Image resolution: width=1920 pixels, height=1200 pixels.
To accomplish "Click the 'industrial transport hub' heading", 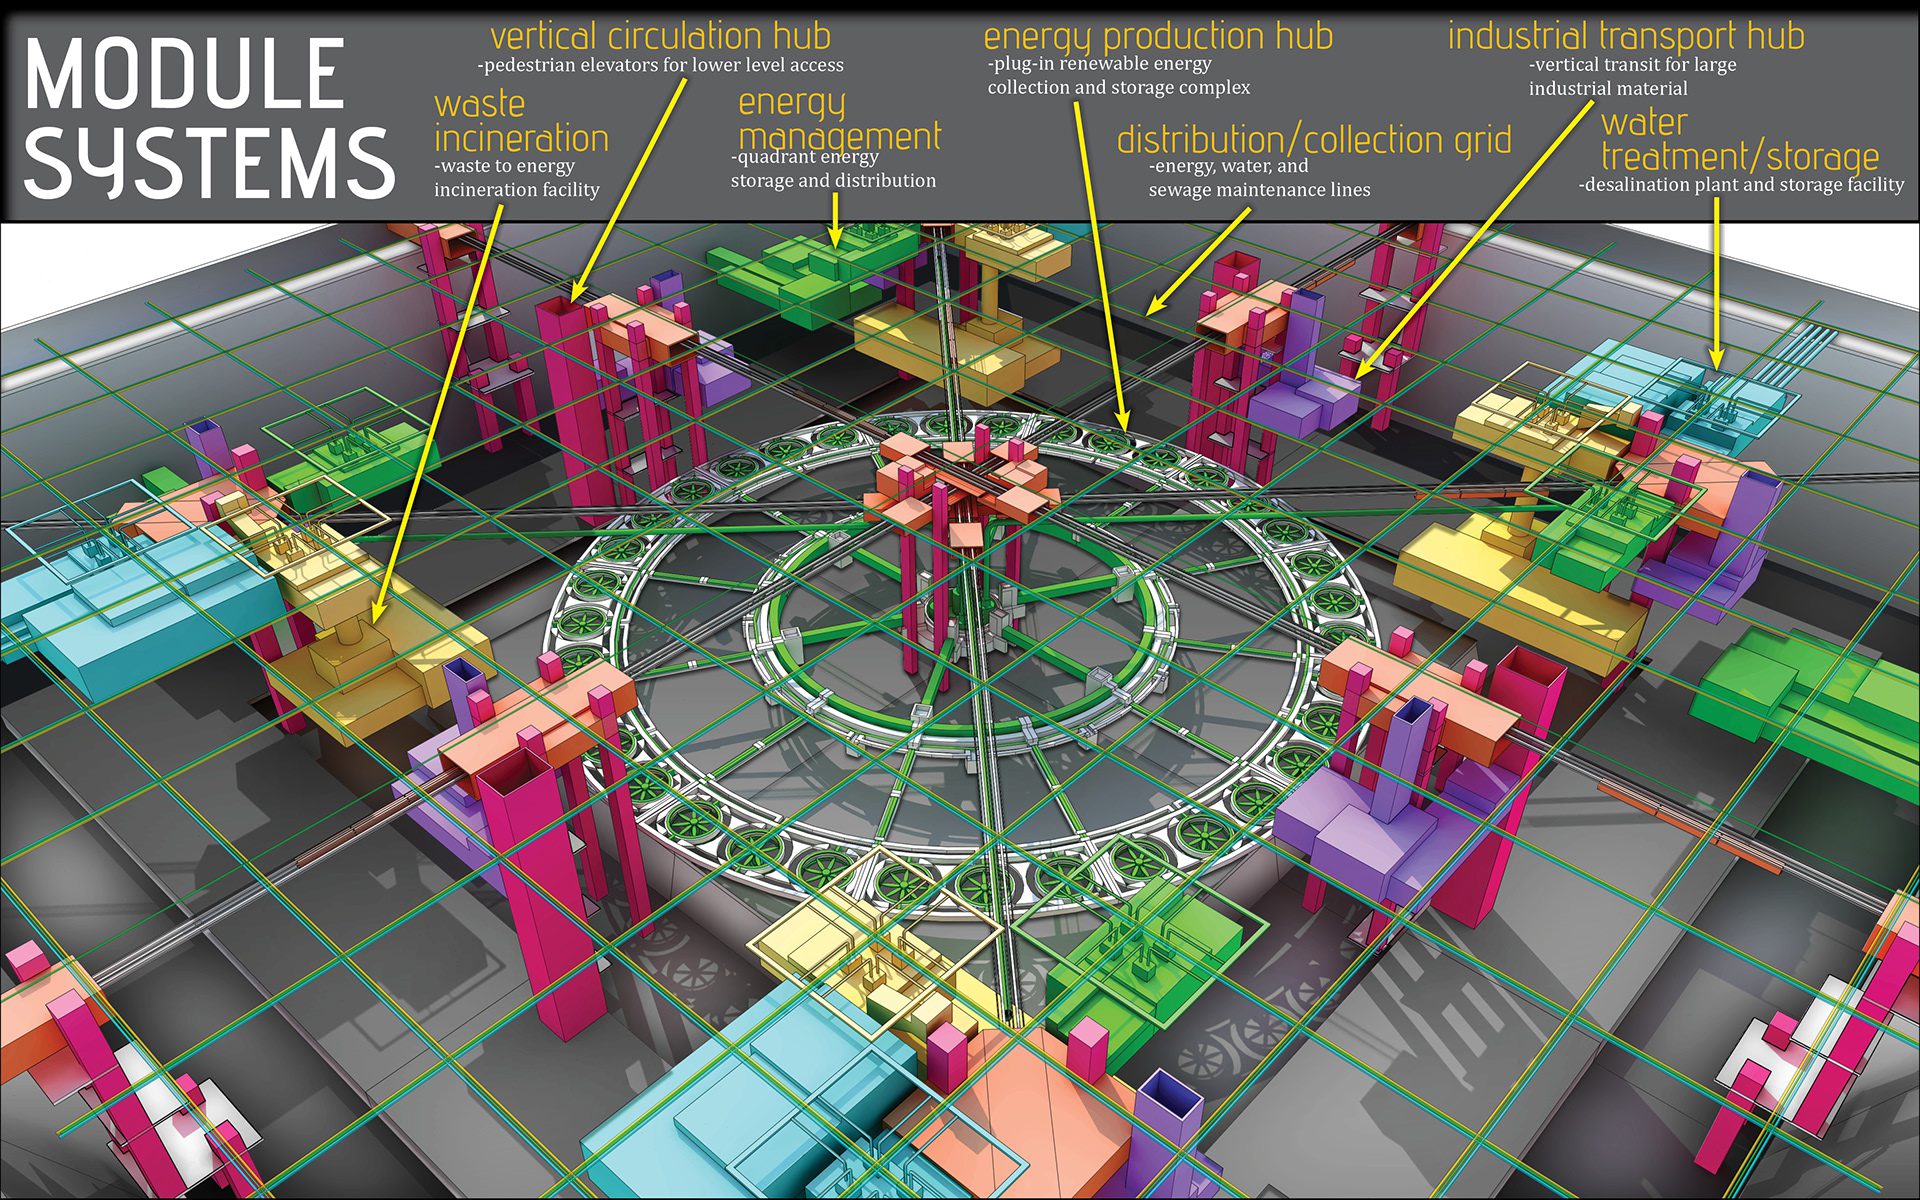I will [x=1626, y=37].
